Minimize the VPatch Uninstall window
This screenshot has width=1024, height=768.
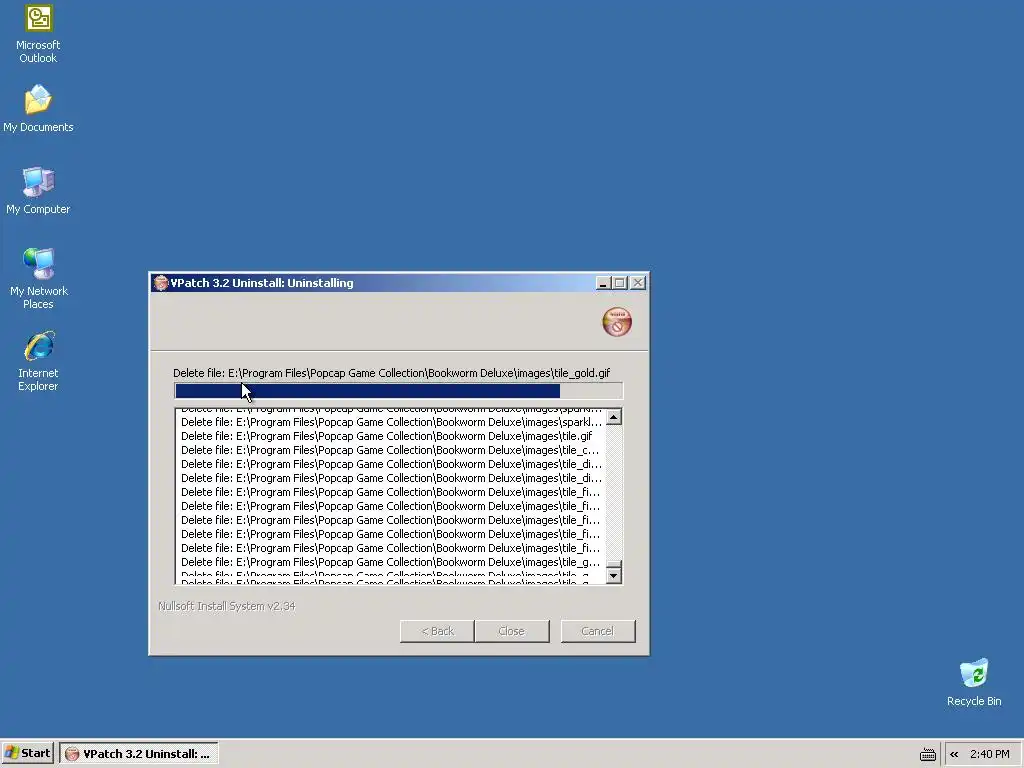[x=603, y=283]
